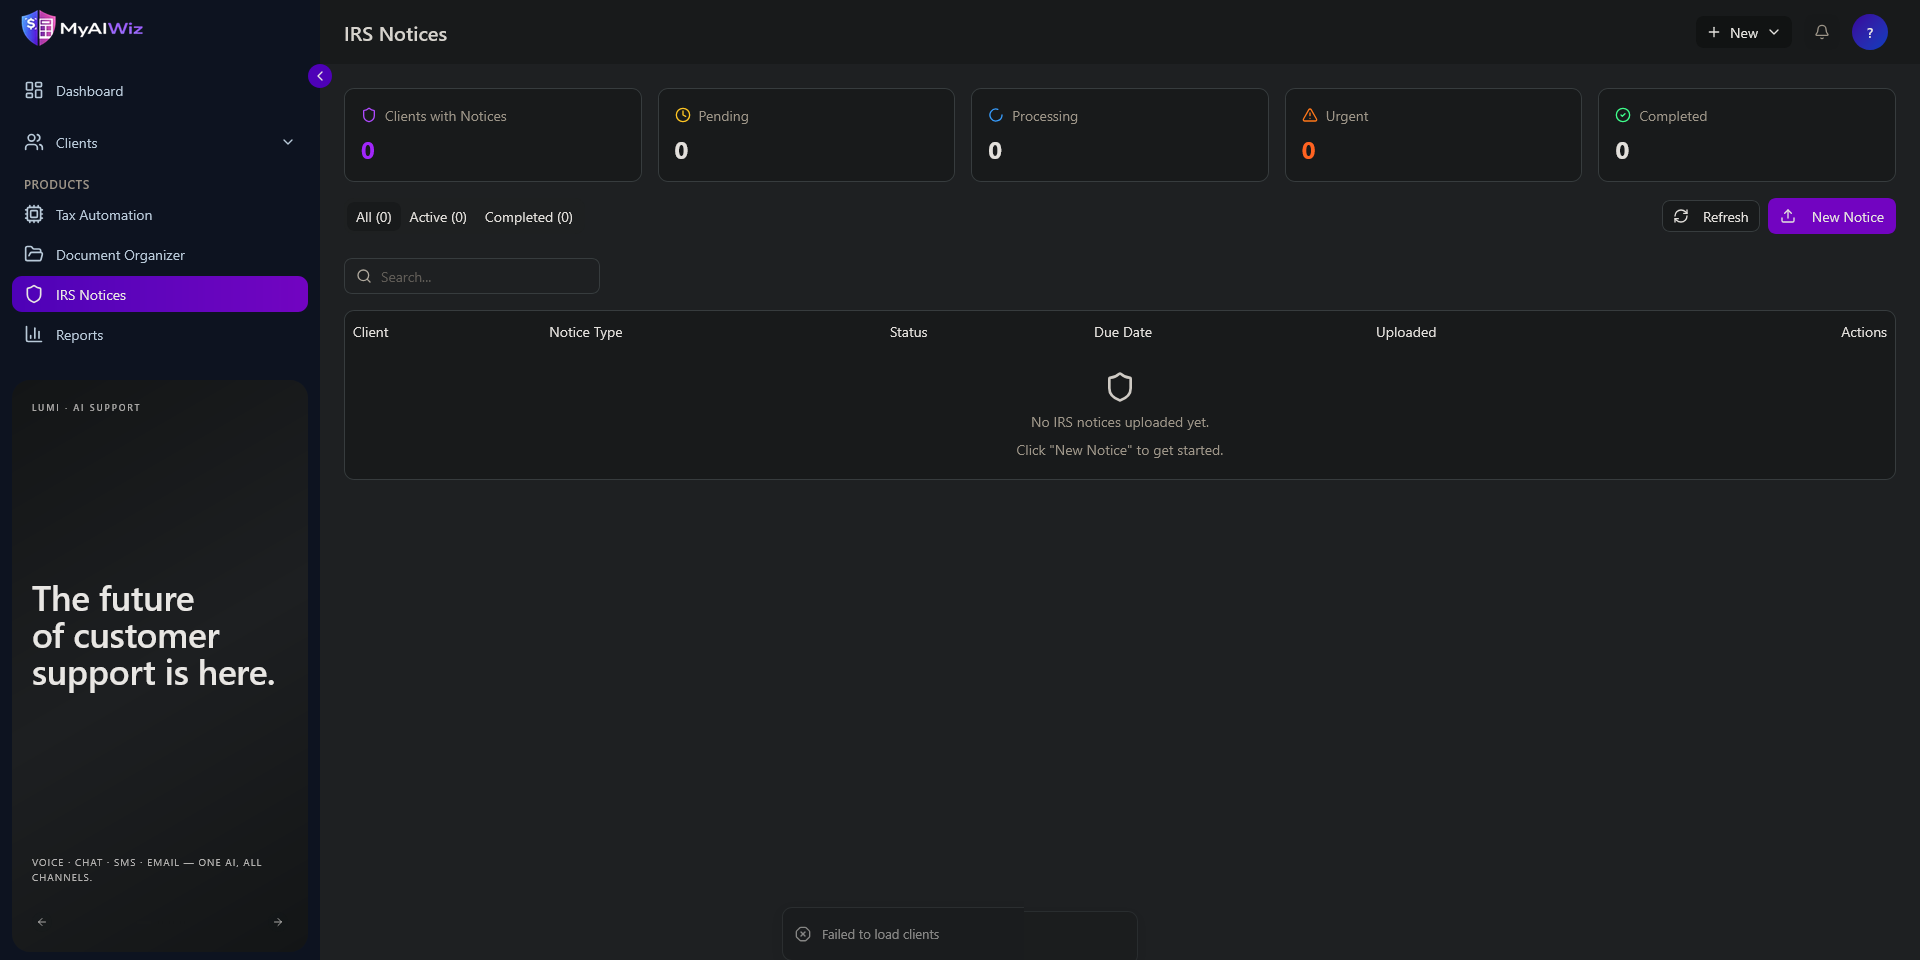Click the user avatar question-mark icon

1870,32
